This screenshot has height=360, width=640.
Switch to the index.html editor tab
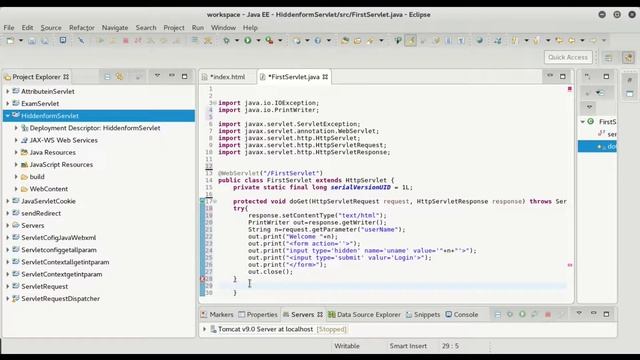click(x=227, y=77)
